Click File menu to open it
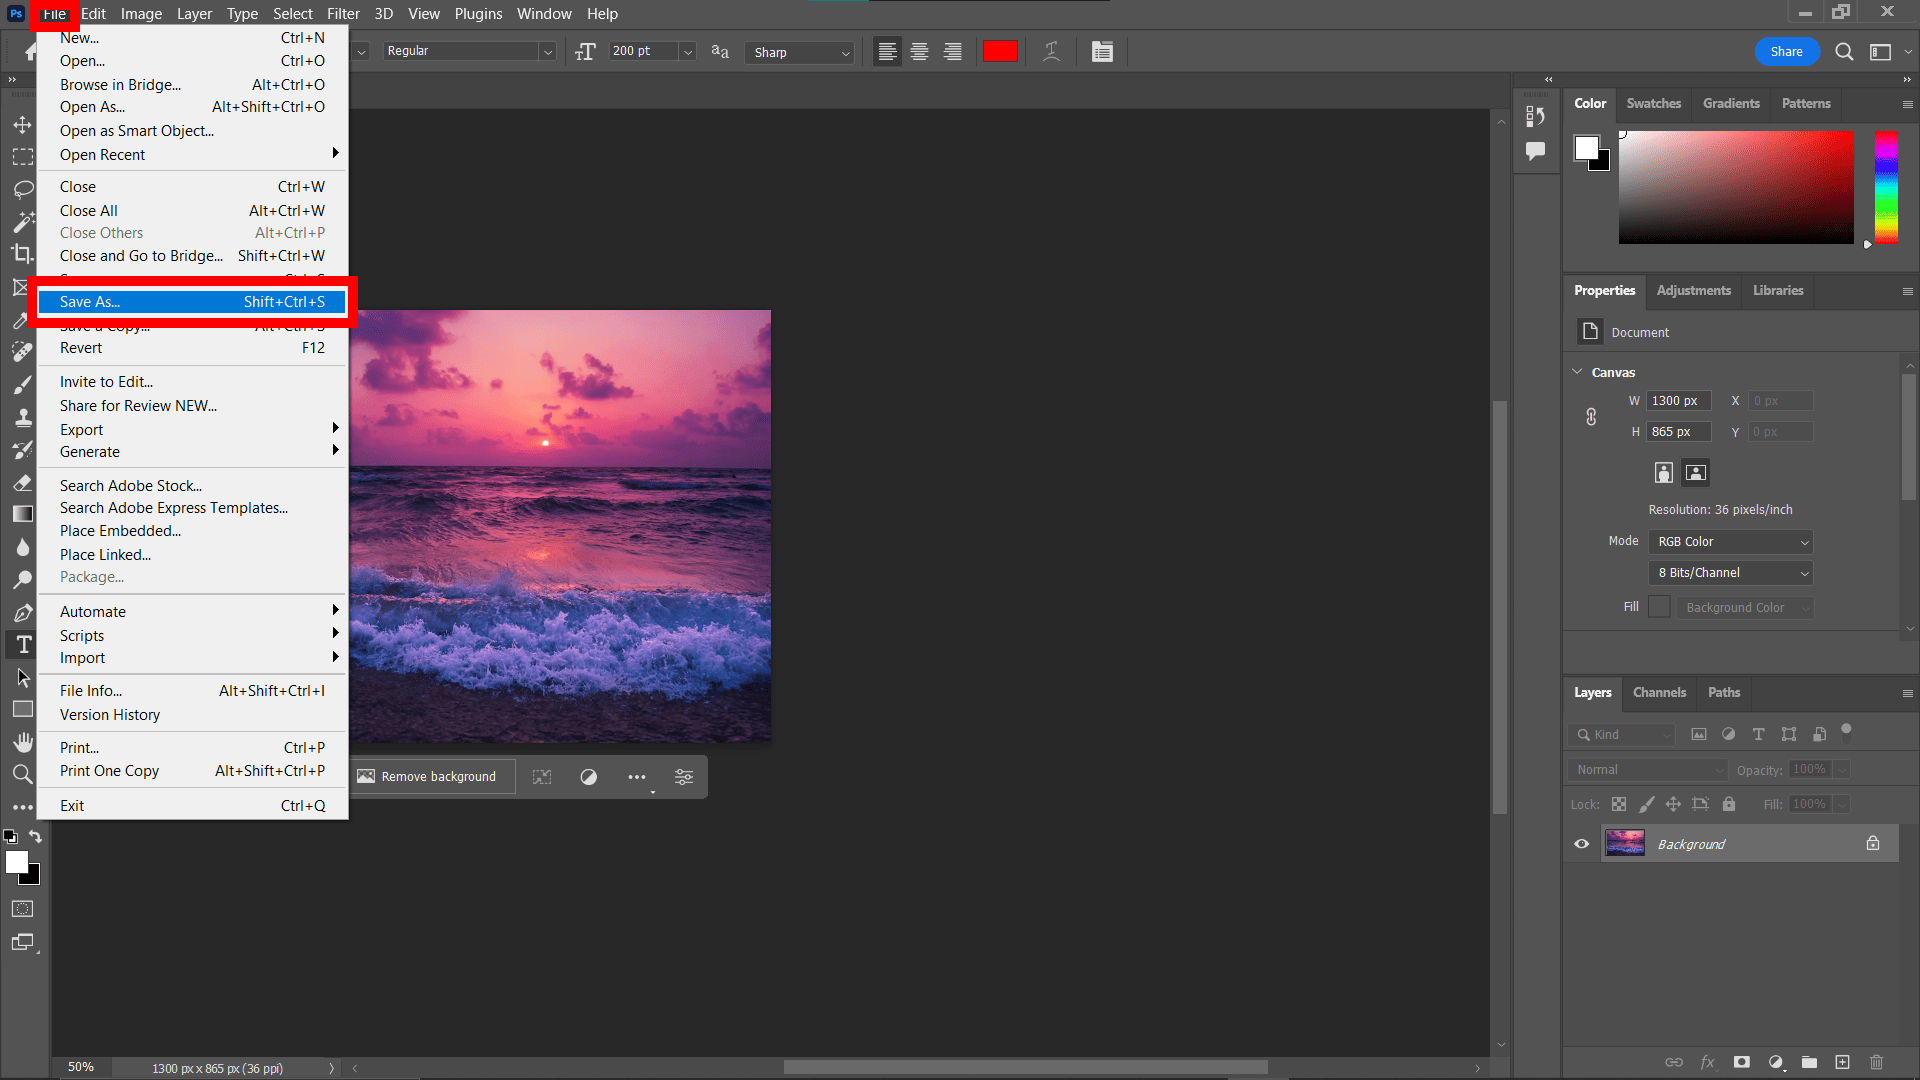The image size is (1920, 1080). coord(54,13)
